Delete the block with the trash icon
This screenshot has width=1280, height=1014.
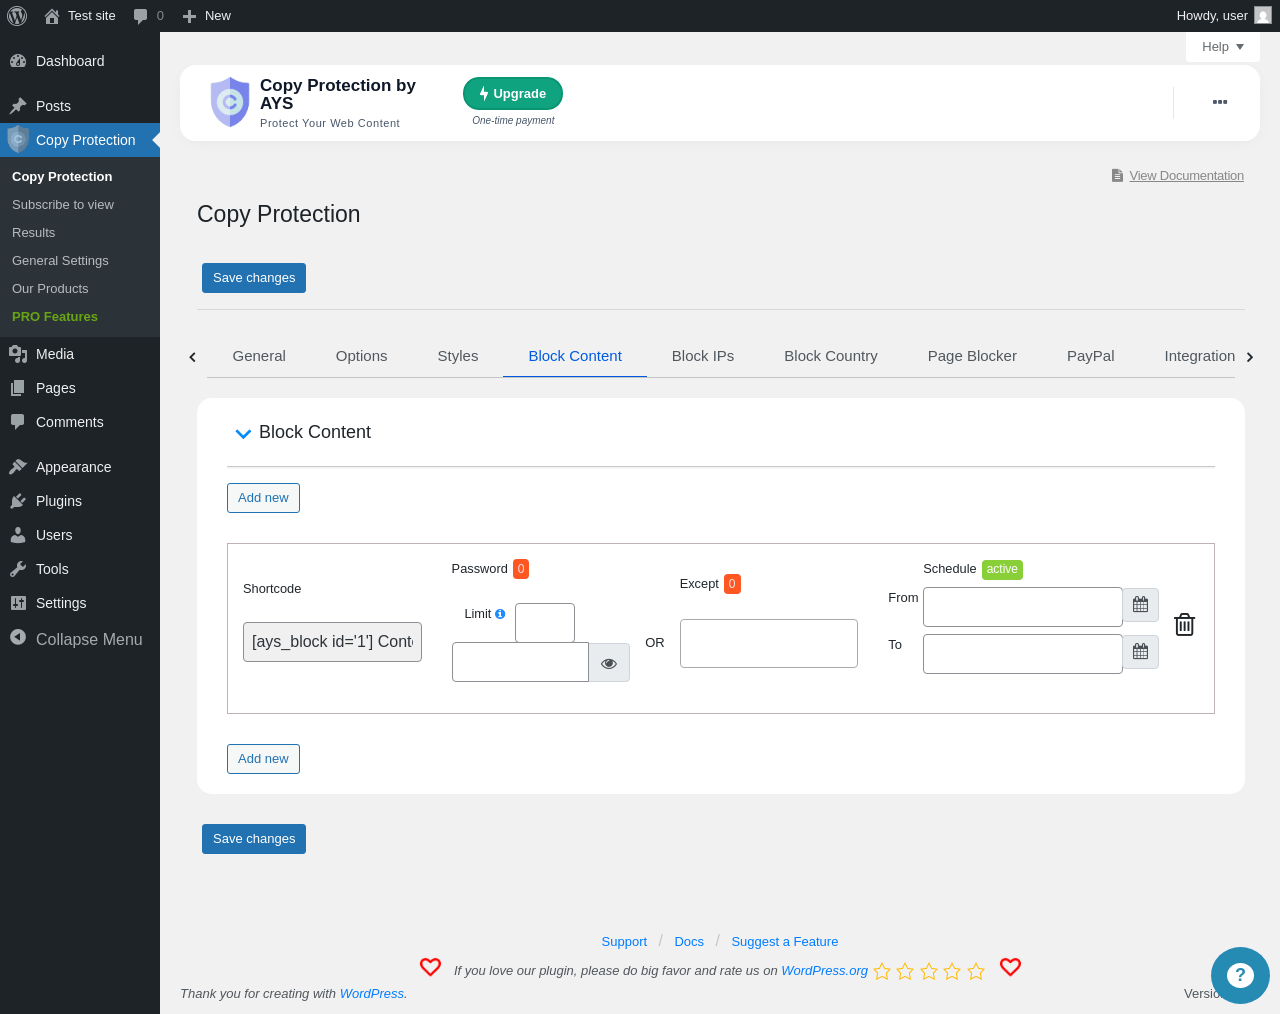tap(1184, 625)
